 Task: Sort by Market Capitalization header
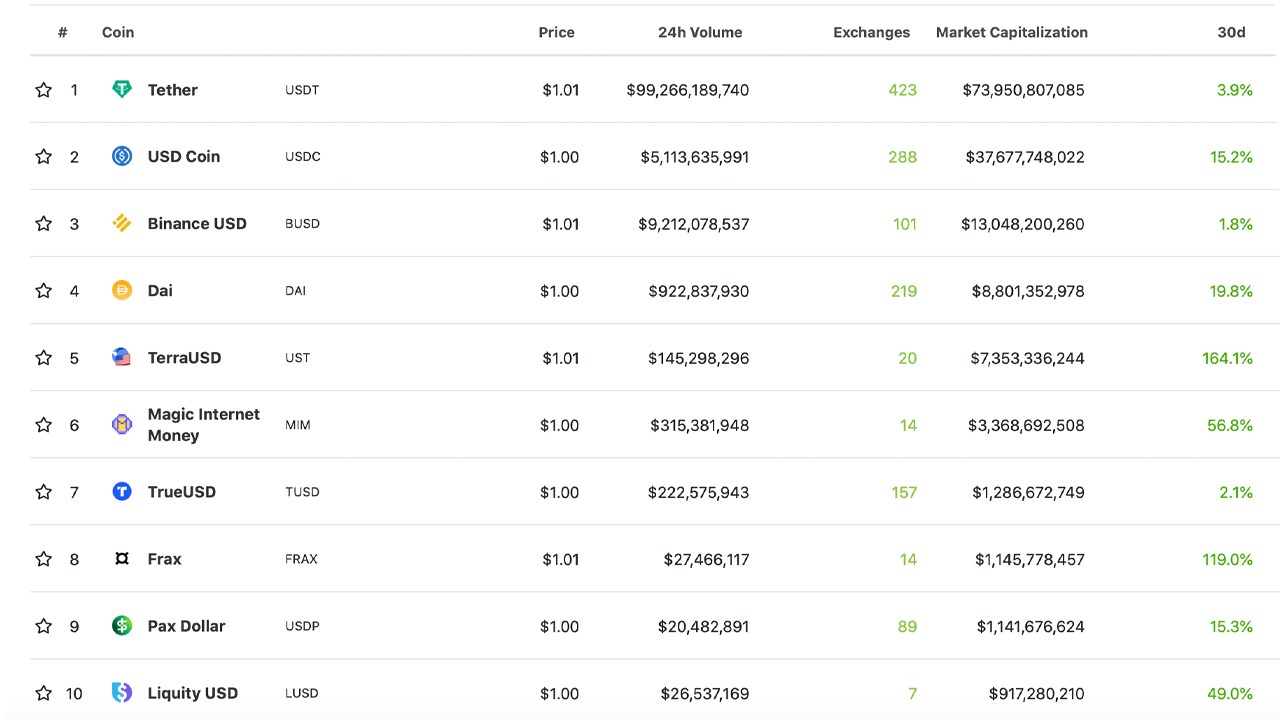(x=1012, y=32)
